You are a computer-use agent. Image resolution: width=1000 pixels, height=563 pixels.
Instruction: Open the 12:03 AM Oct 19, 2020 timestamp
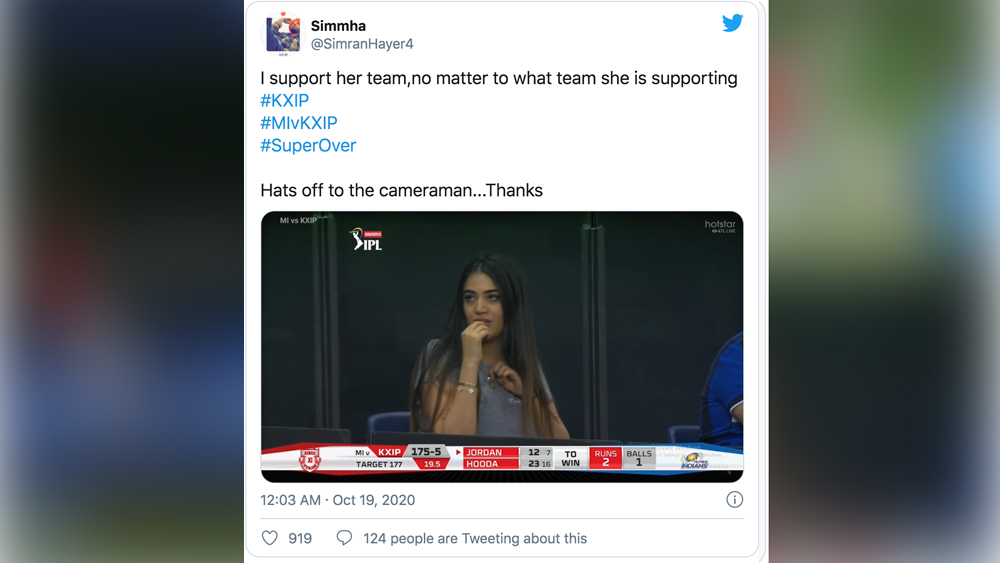[x=337, y=500]
